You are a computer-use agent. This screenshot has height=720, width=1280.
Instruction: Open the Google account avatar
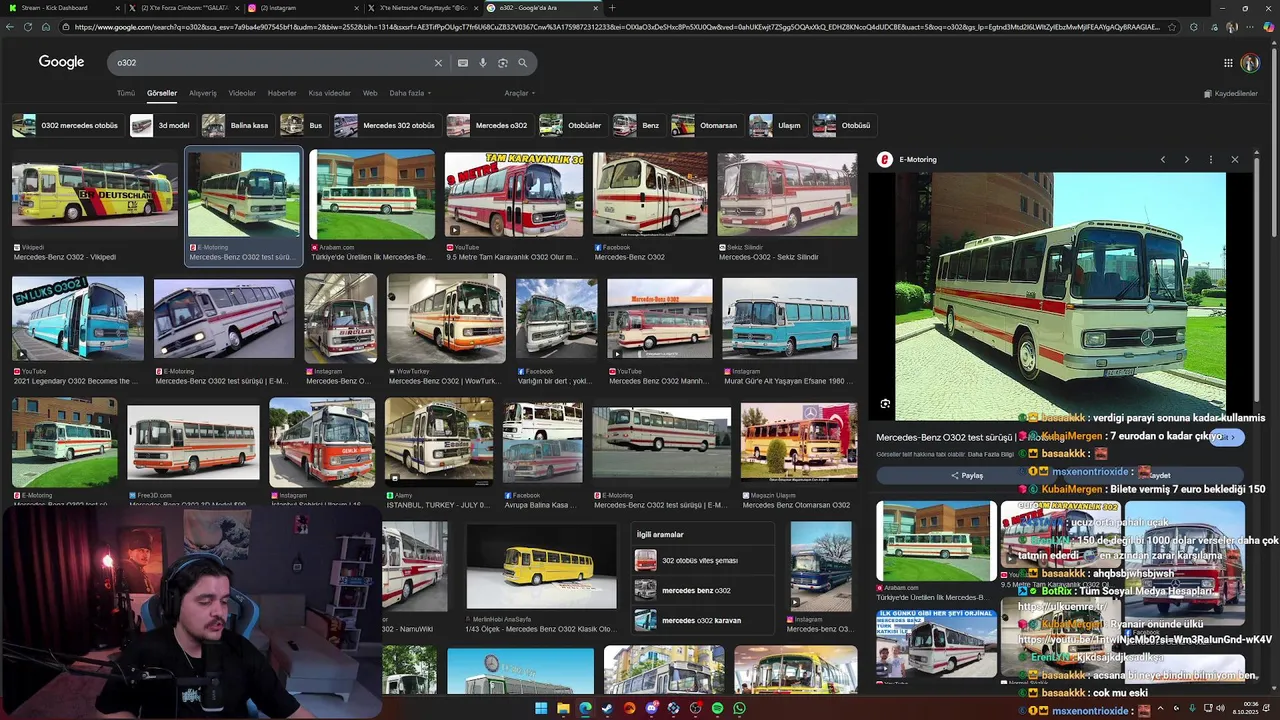coord(1250,63)
